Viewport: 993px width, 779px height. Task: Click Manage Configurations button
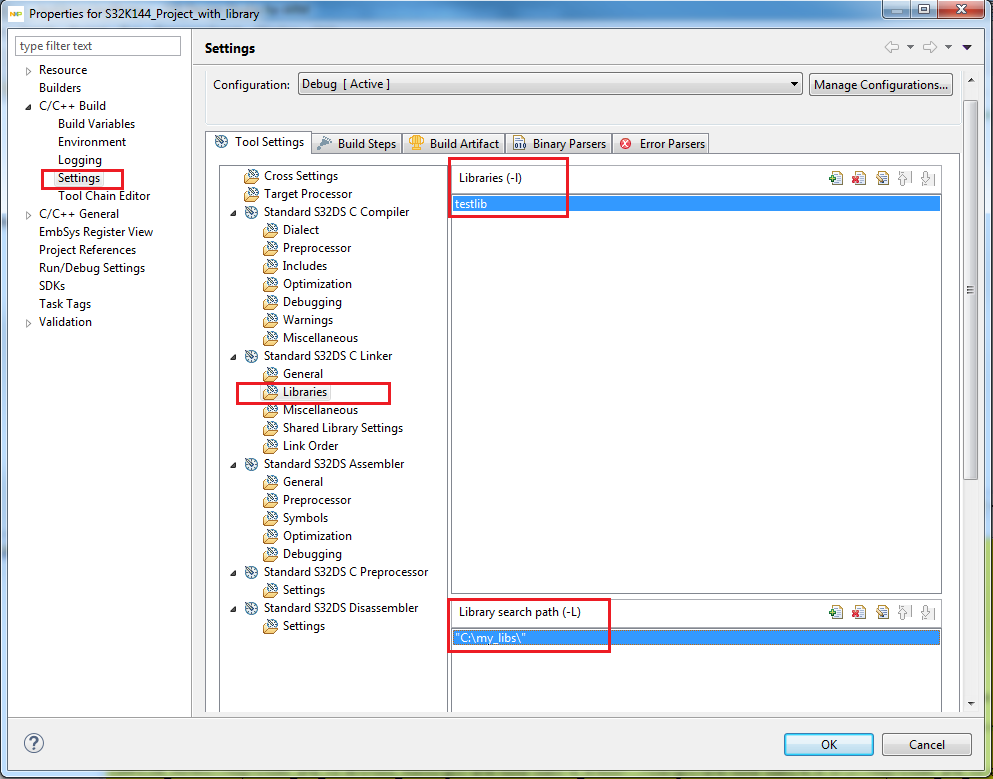(x=881, y=84)
